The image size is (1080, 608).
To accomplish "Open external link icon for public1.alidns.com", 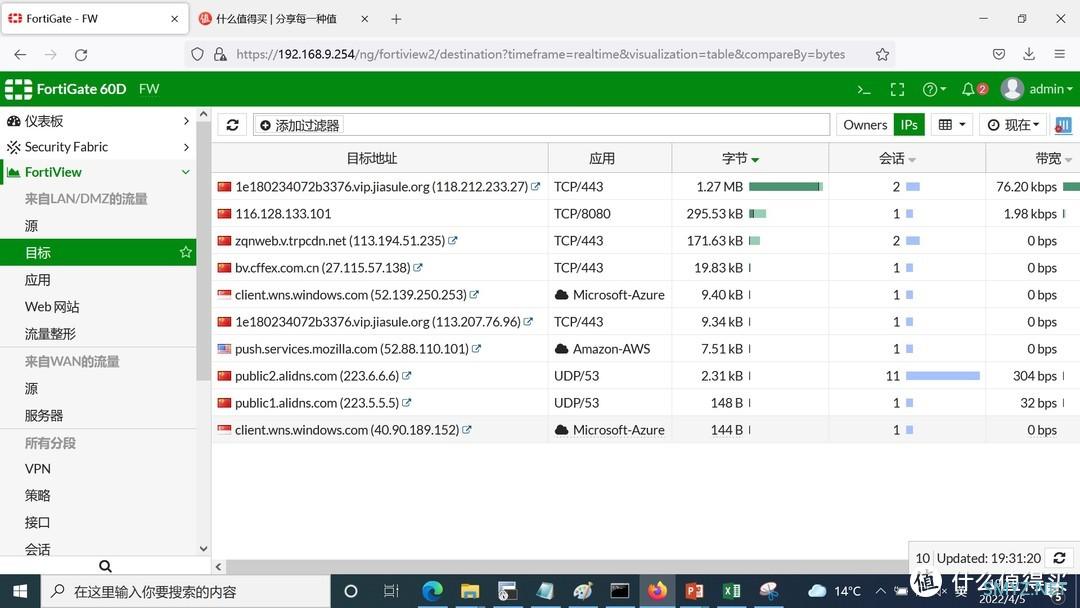I will [x=406, y=402].
